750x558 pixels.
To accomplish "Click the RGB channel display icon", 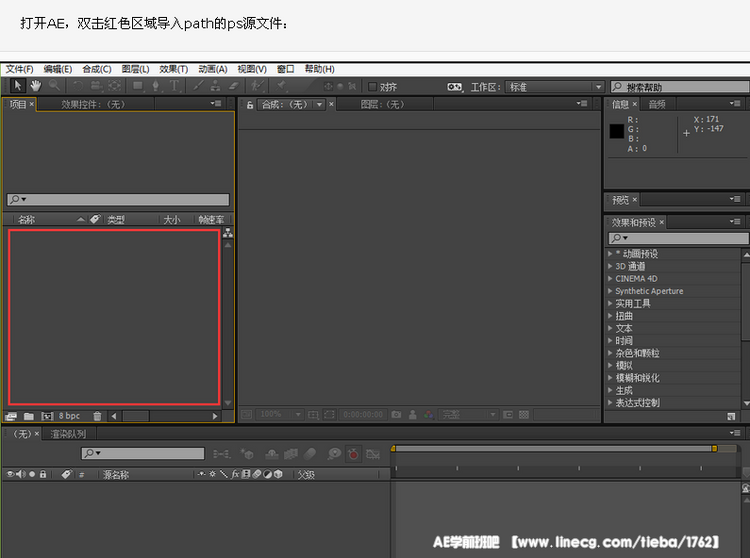I will [x=429, y=415].
